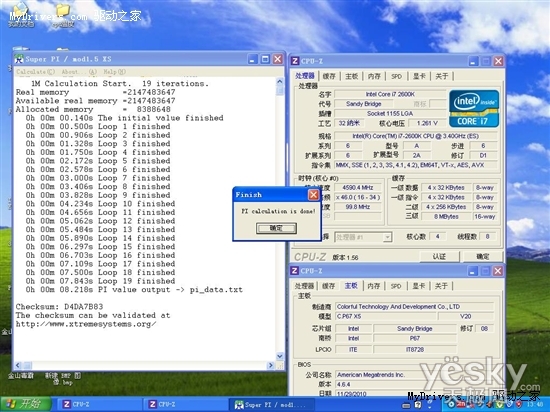Click the Socket 1155 LGA package field
The height and width of the screenshot is (412, 550).
[x=390, y=114]
